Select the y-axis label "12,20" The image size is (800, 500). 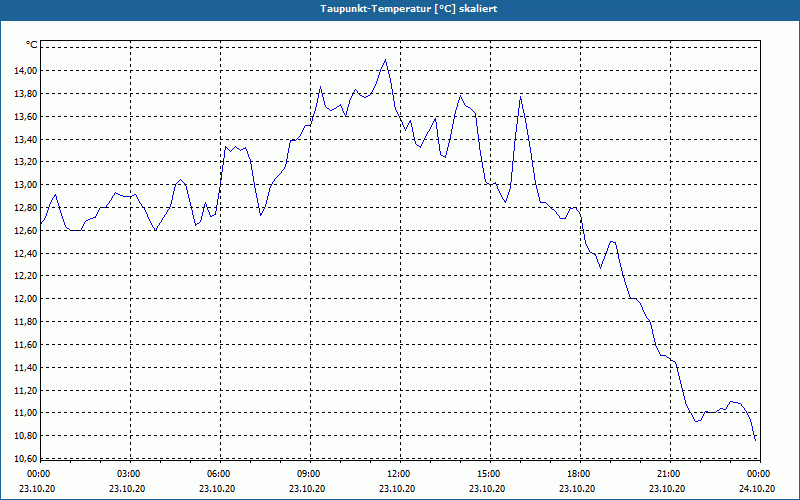click(26, 276)
